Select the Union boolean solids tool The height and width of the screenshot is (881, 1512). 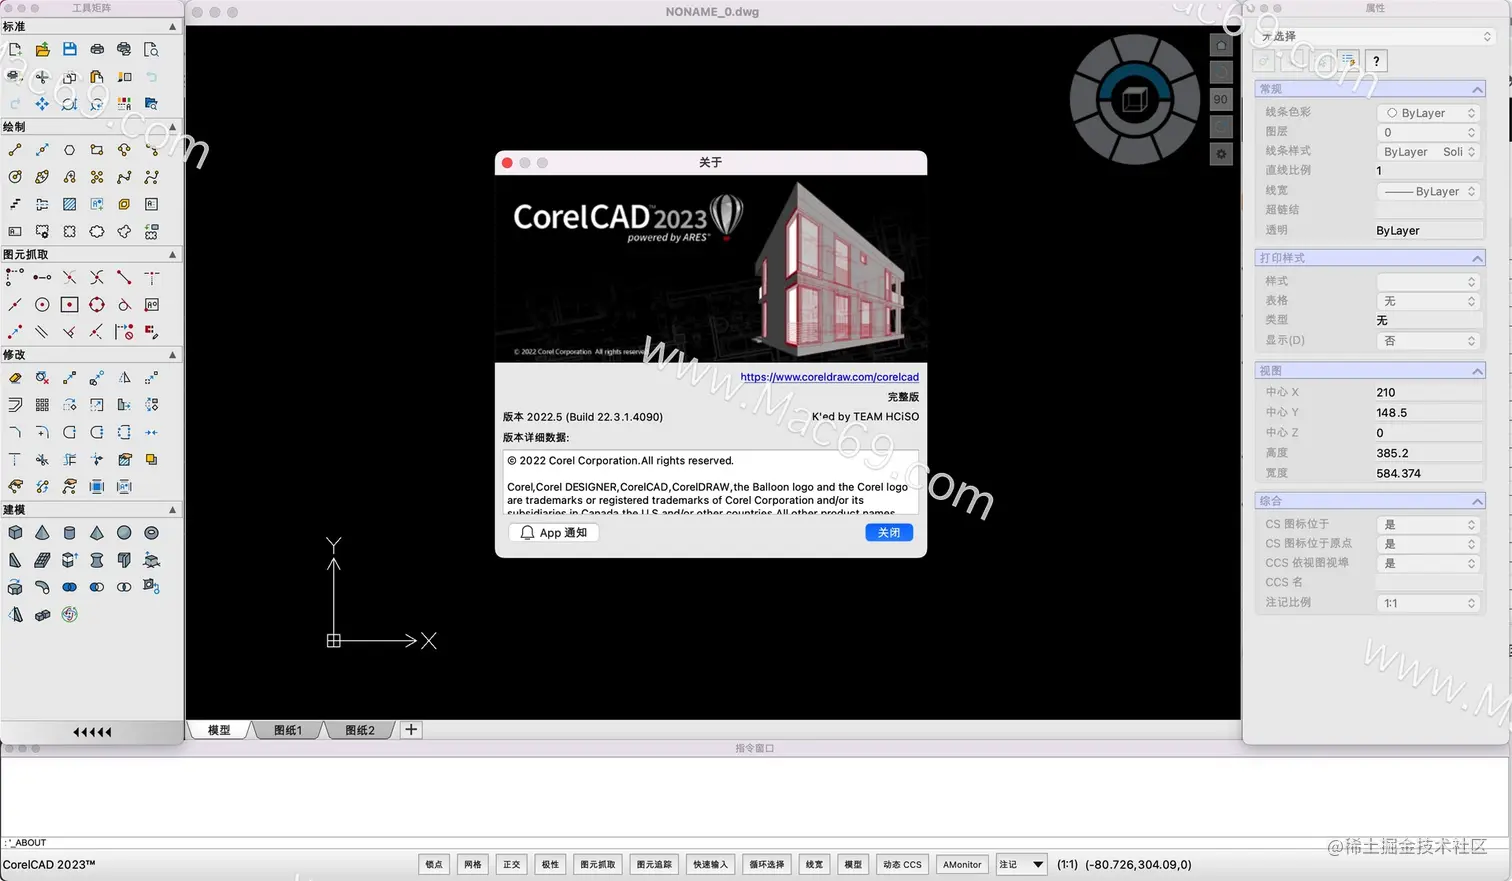click(x=69, y=587)
